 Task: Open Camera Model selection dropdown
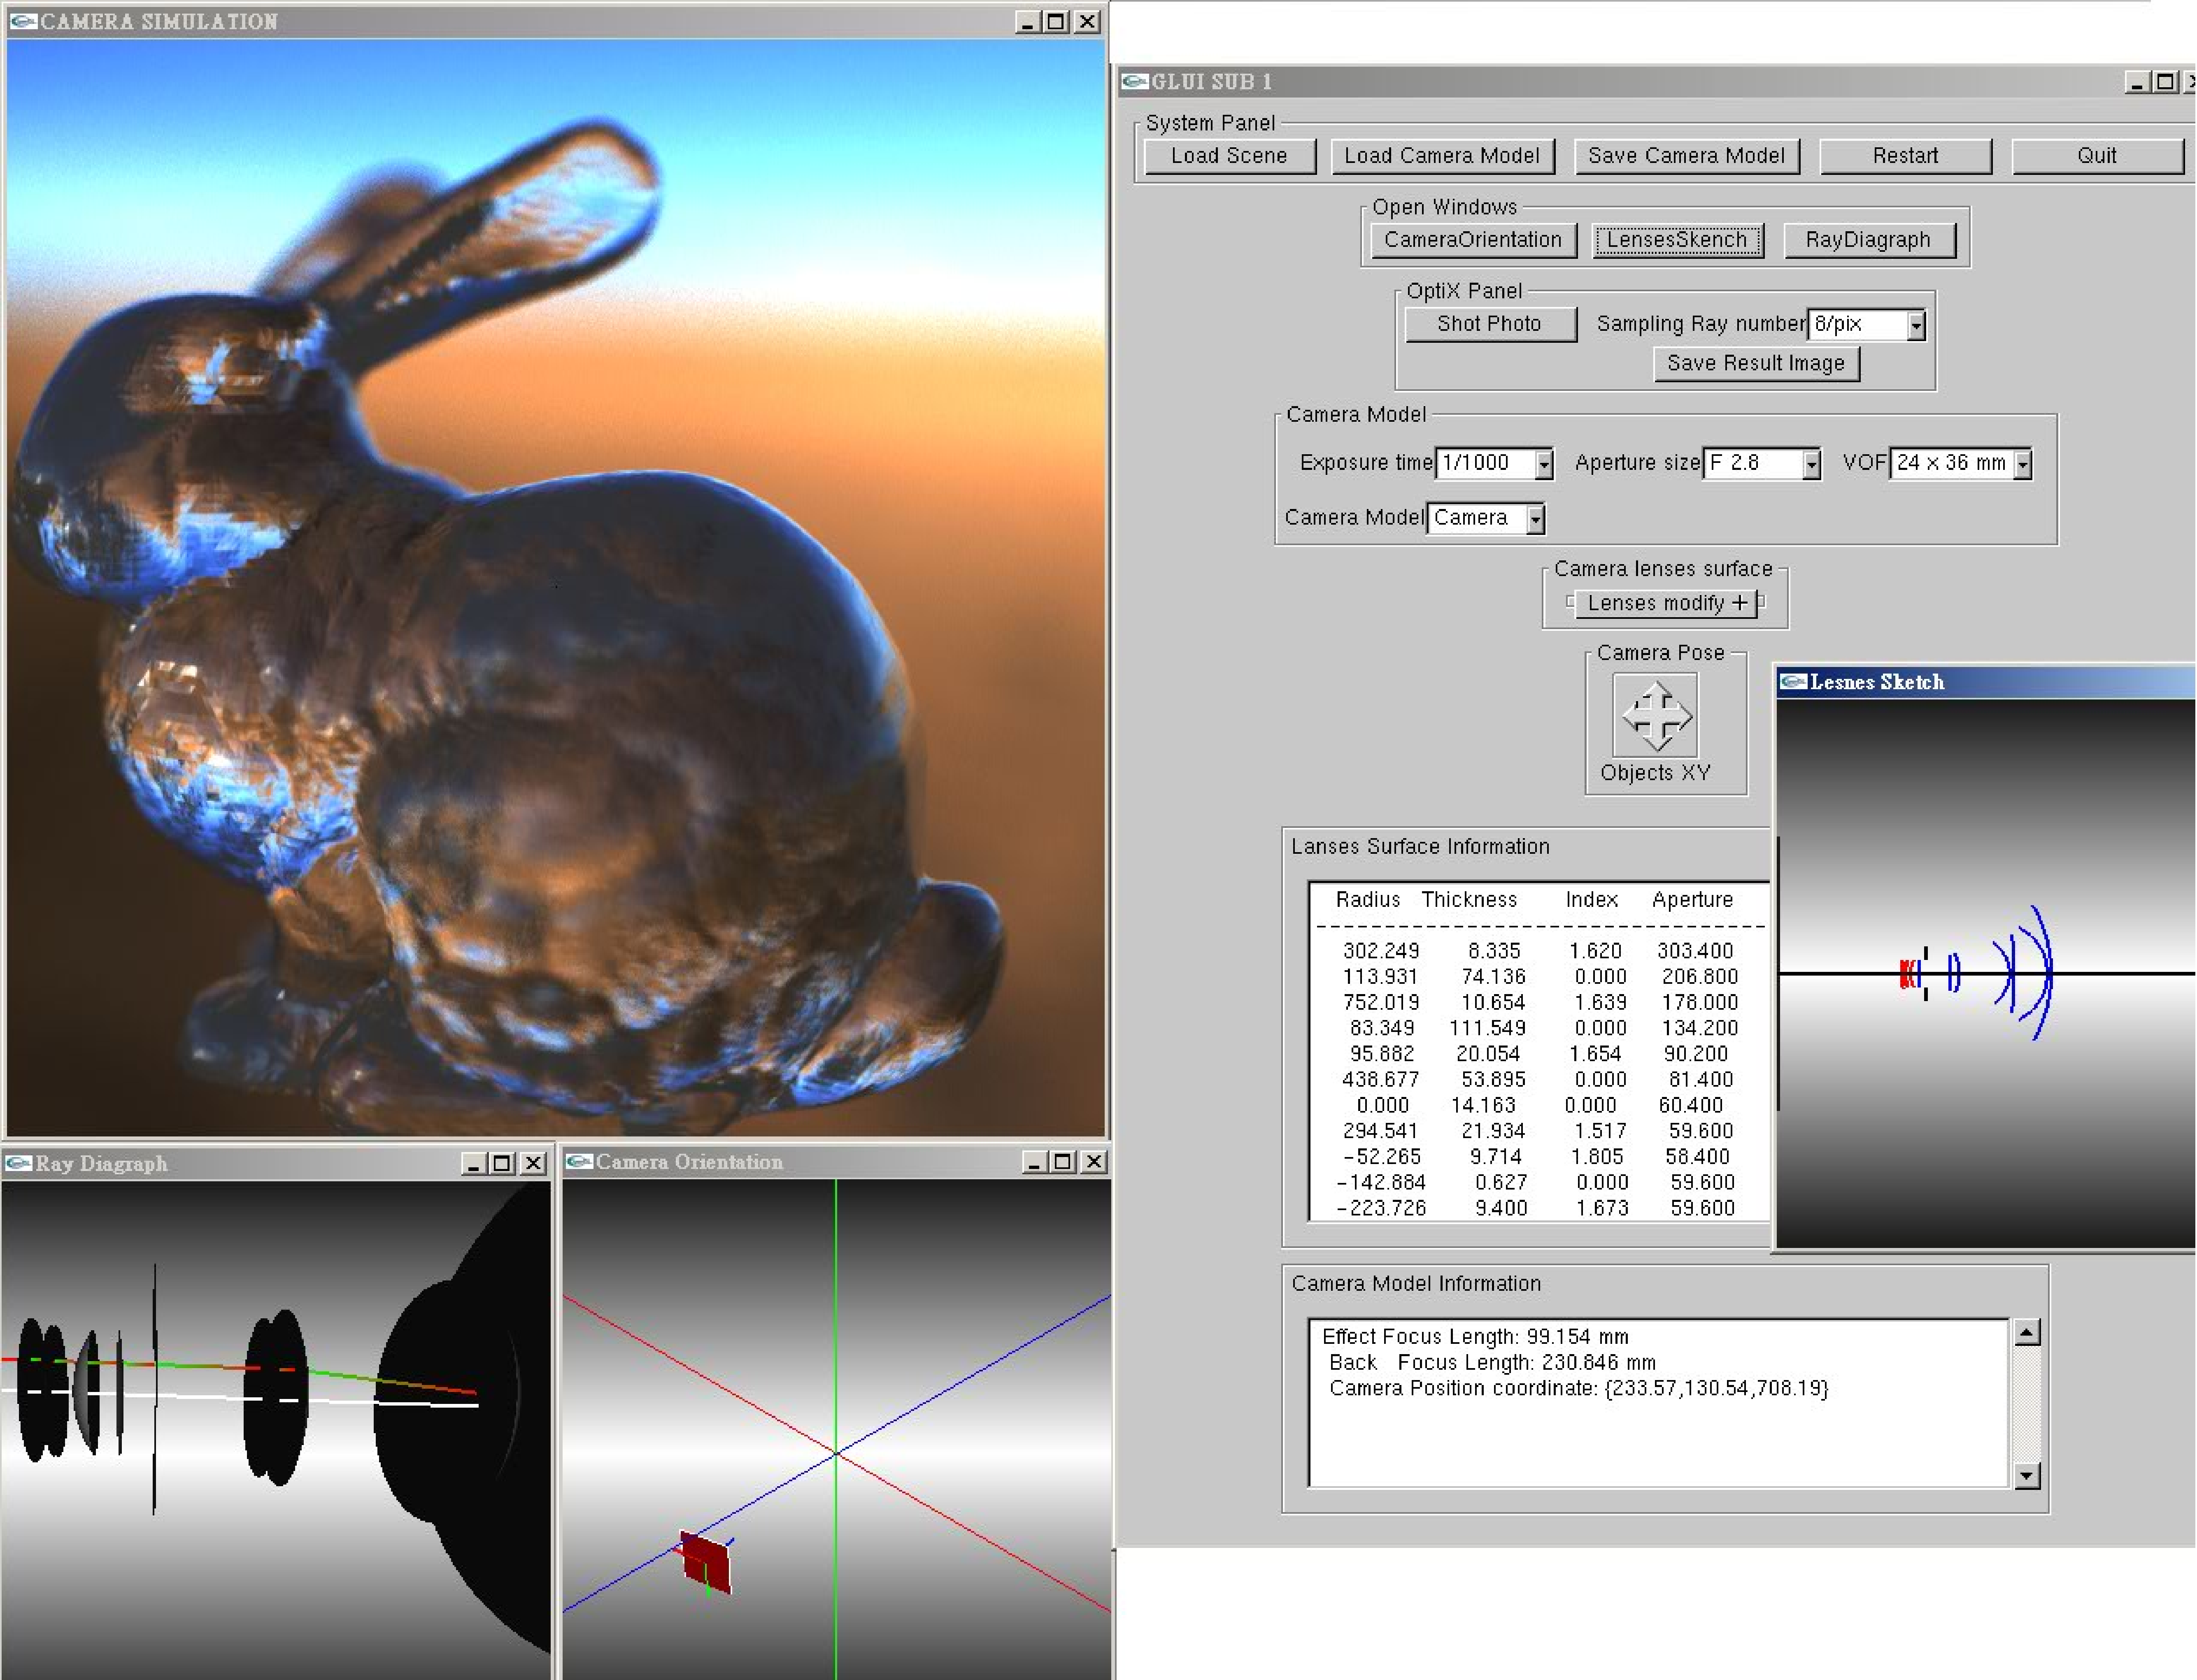tap(1535, 519)
